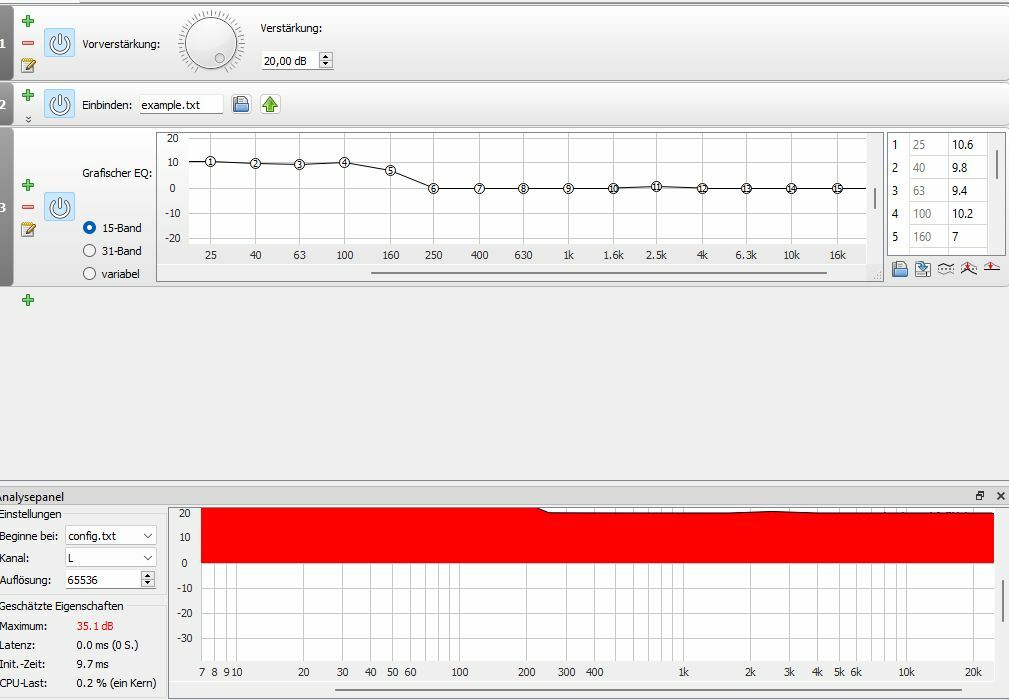Invert the EQ response curve
Screen dimensions: 1009x700
[946, 269]
